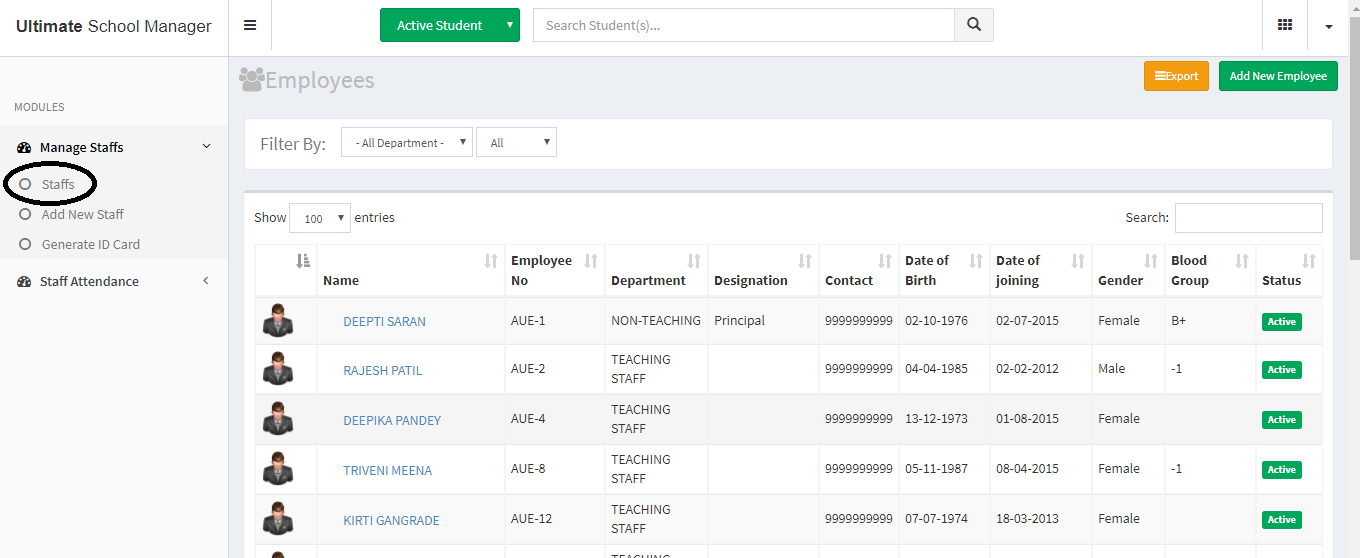Open the Active Student dropdown

pos(450,25)
